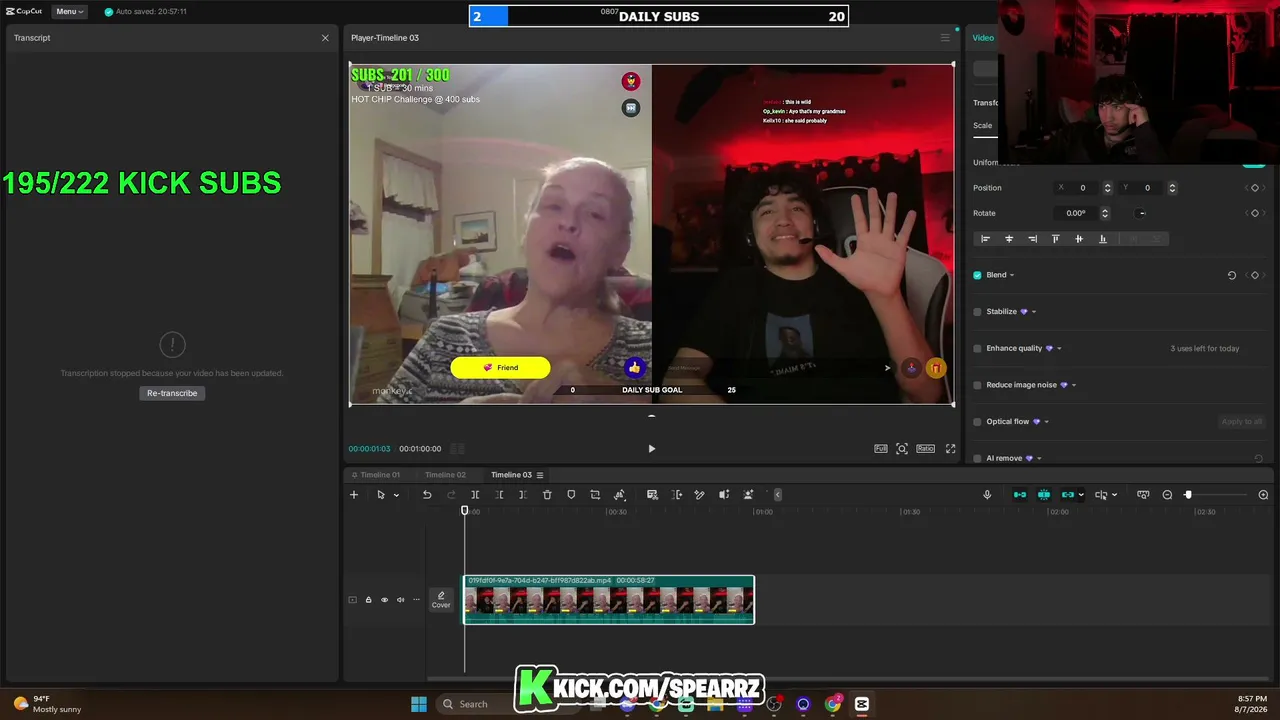1280x720 pixels.
Task: Align clip to left with align-left icon
Action: click(x=985, y=239)
